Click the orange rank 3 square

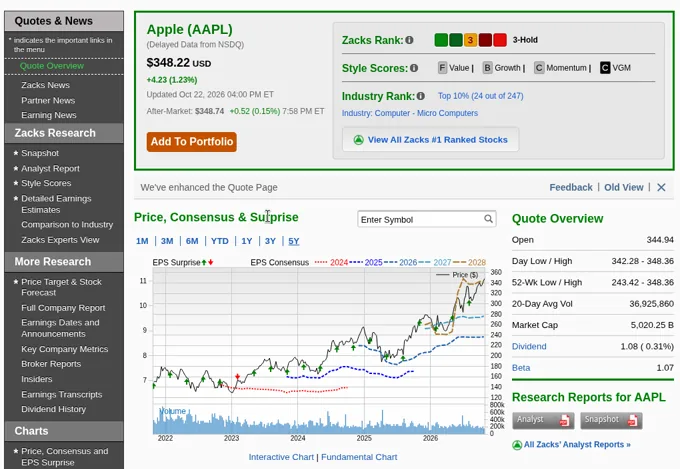pyautogui.click(x=470, y=40)
